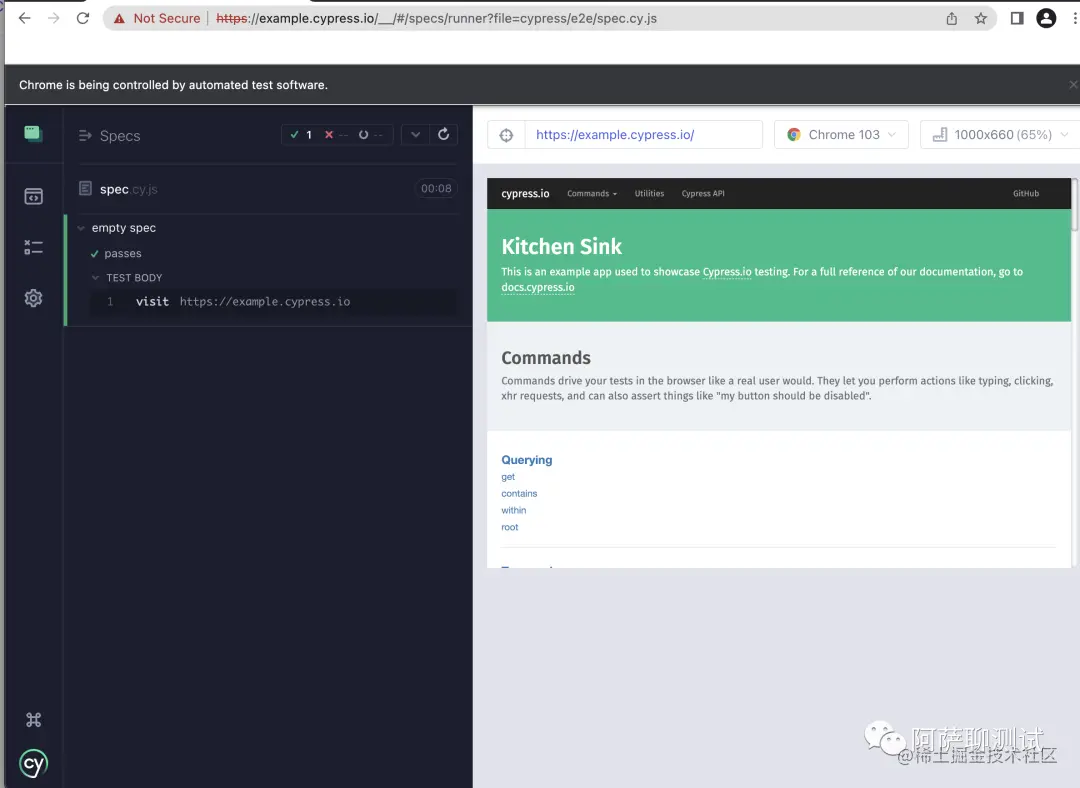This screenshot has width=1080, height=788.
Task: Open Cypress specs sidebar icon at top
Action: pyautogui.click(x=33, y=134)
